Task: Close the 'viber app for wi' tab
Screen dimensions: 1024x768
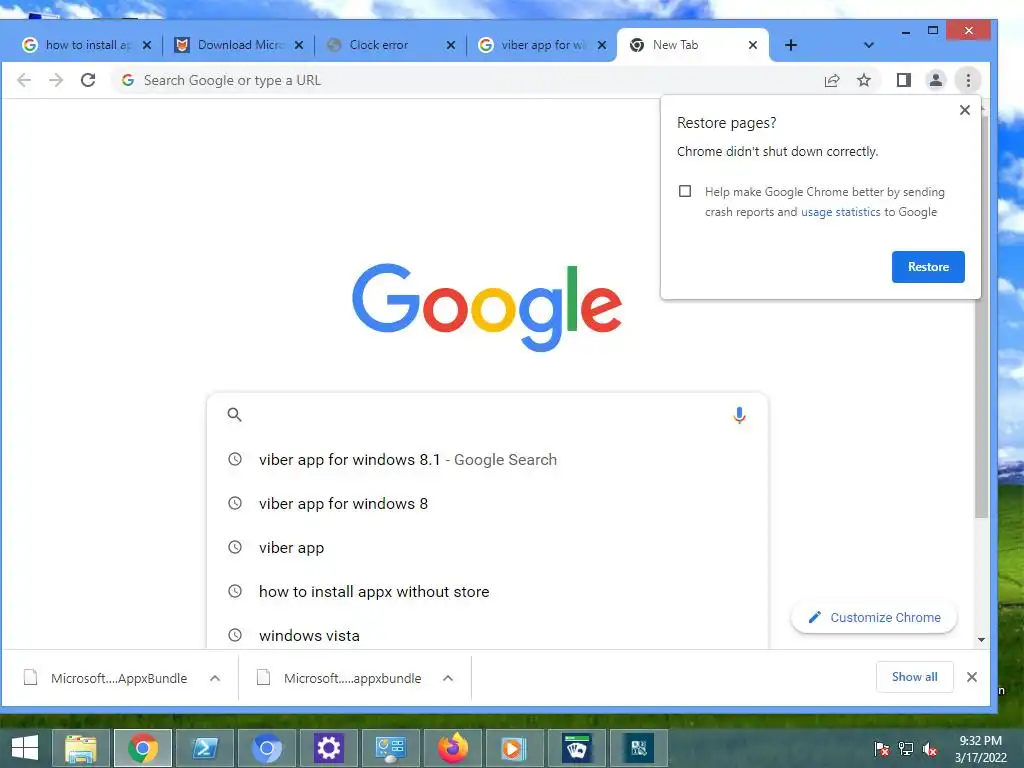Action: click(602, 45)
